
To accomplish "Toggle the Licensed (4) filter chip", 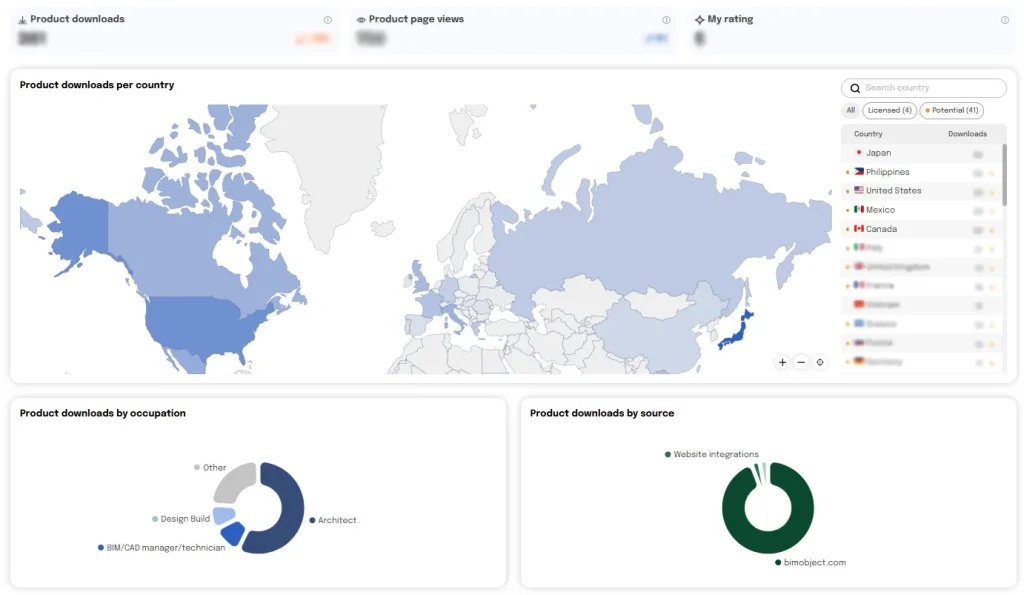I will pyautogui.click(x=889, y=110).
